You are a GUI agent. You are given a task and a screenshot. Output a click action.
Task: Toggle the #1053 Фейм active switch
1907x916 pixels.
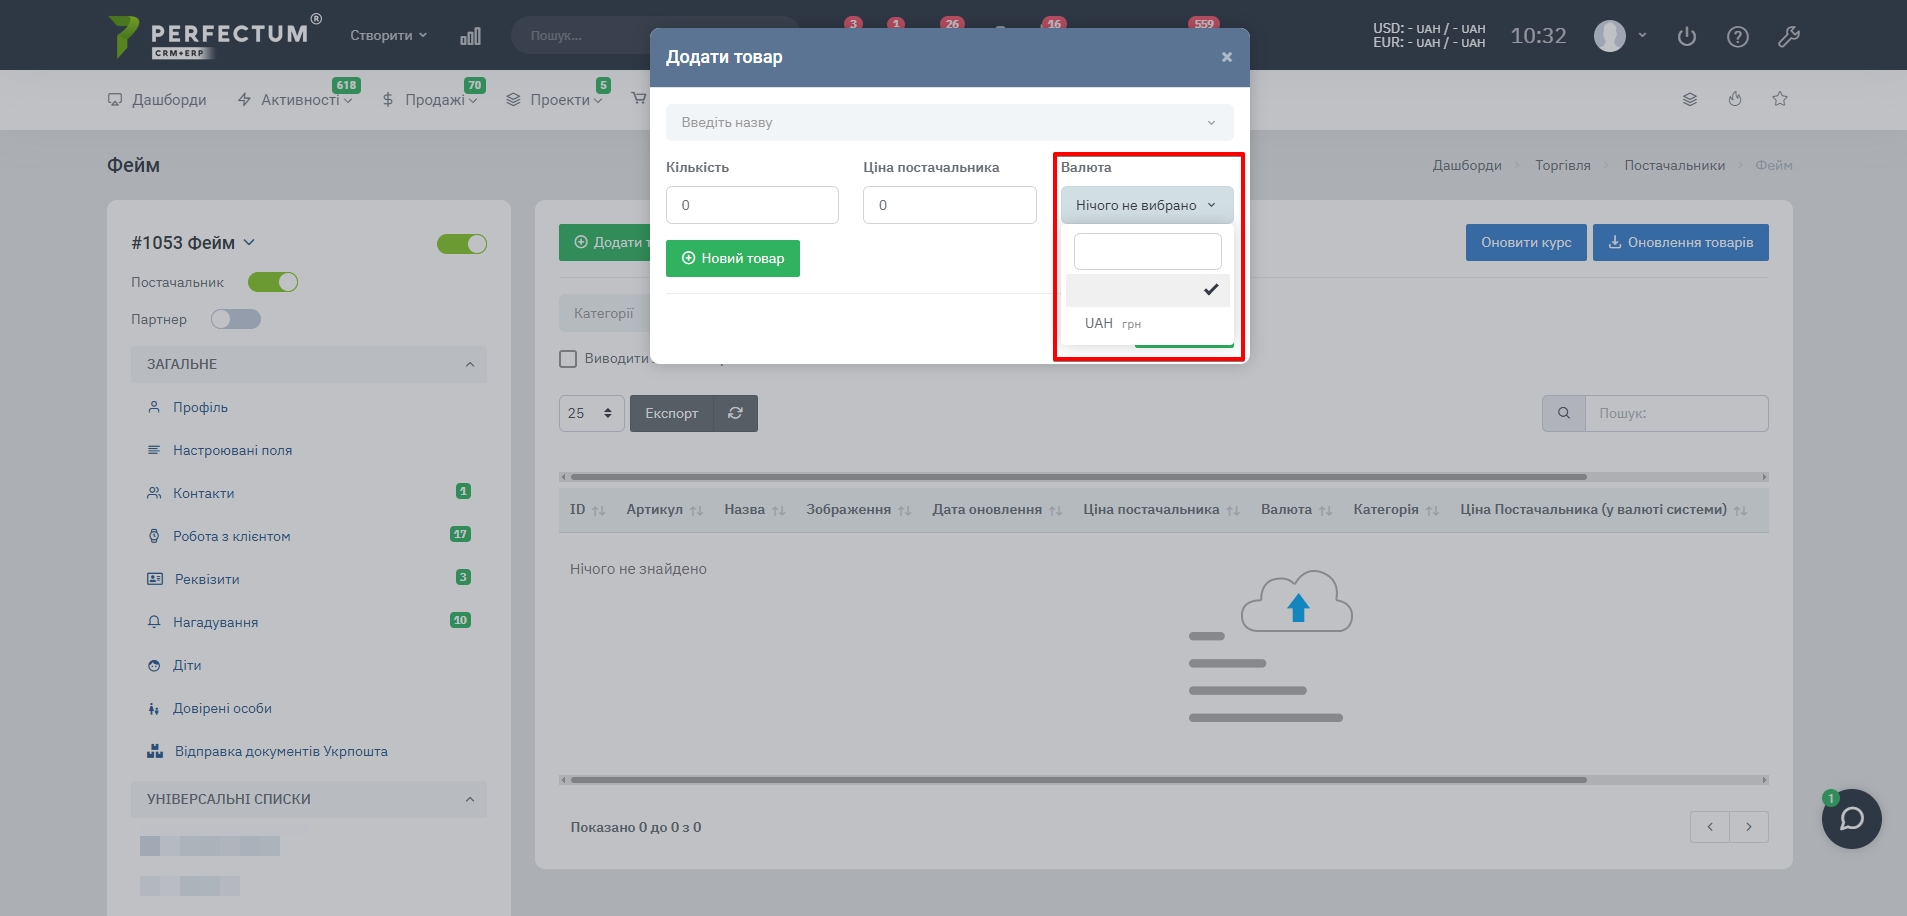tap(461, 244)
